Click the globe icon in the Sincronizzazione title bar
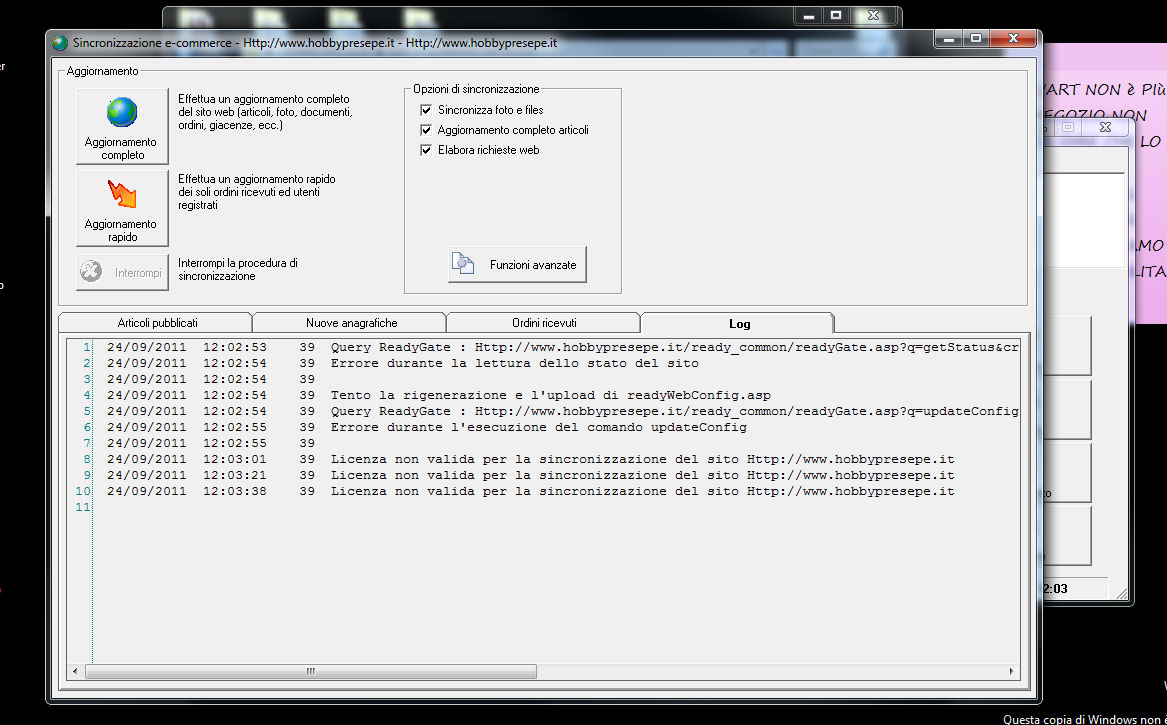Viewport: 1167px width, 725px height. pos(60,43)
